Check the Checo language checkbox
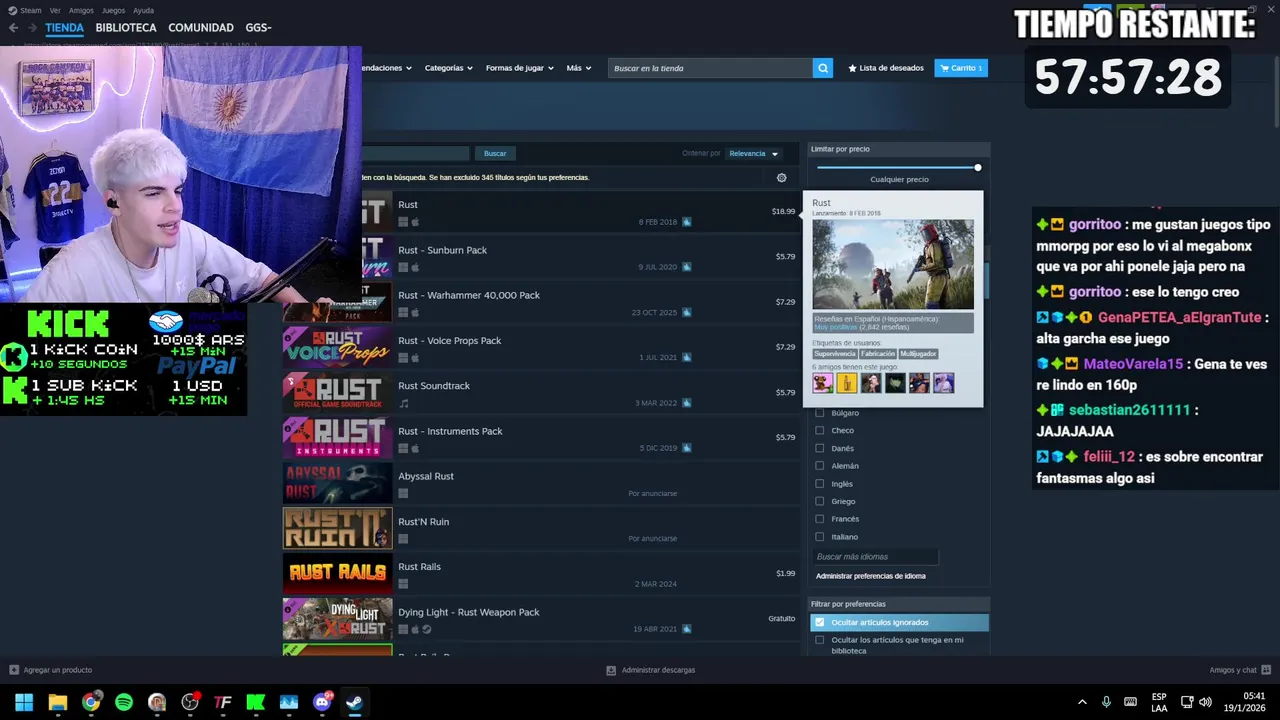1280x720 pixels. pos(820,430)
